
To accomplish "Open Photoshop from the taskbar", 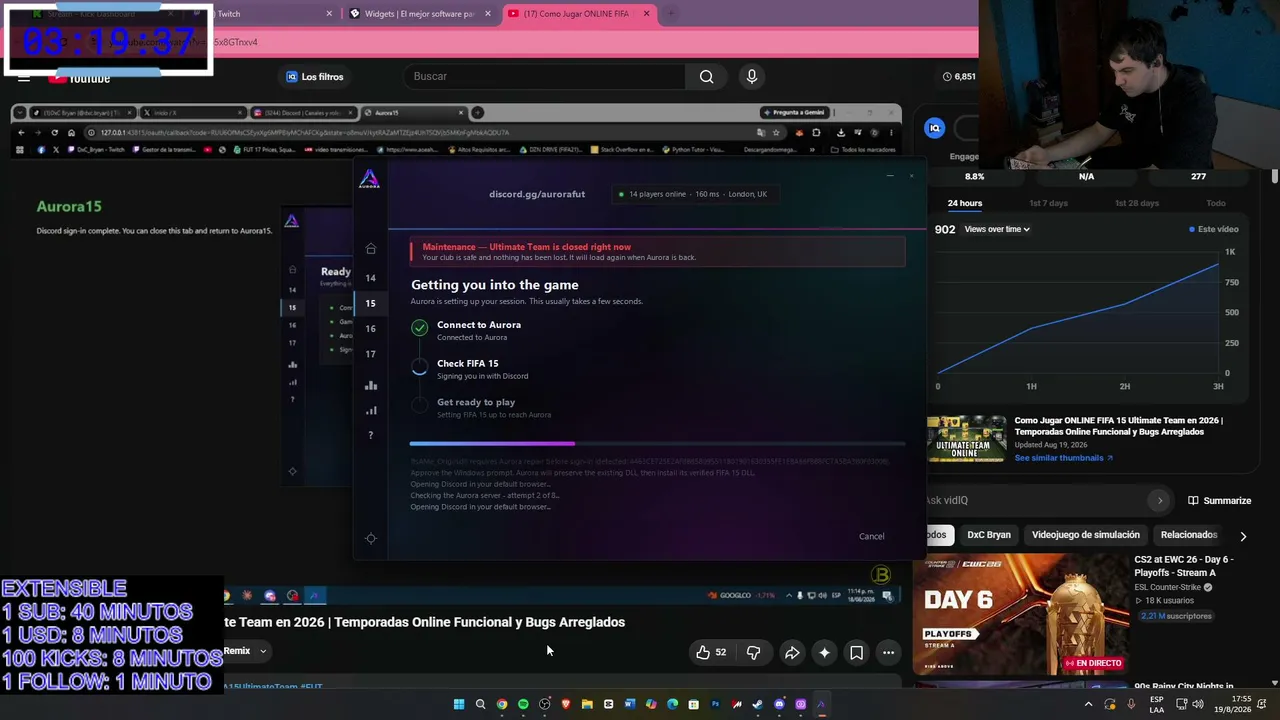I will click(x=715, y=704).
